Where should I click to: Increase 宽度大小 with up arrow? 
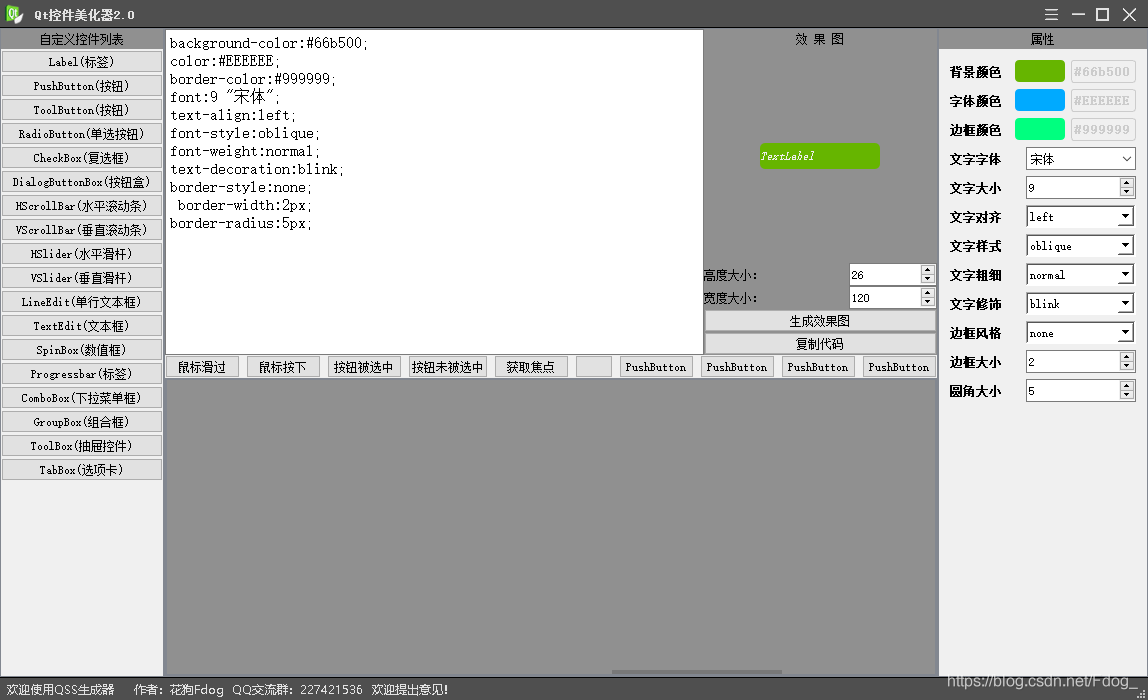(x=928, y=292)
